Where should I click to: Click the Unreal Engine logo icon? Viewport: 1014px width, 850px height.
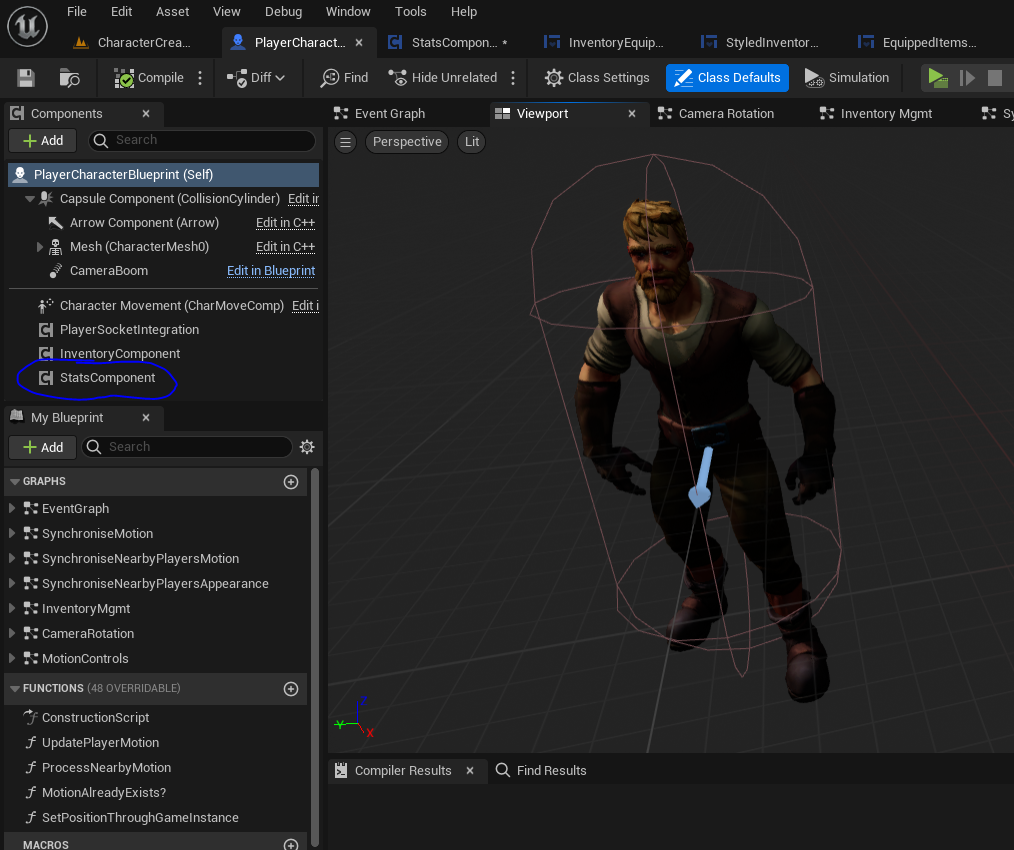27,27
